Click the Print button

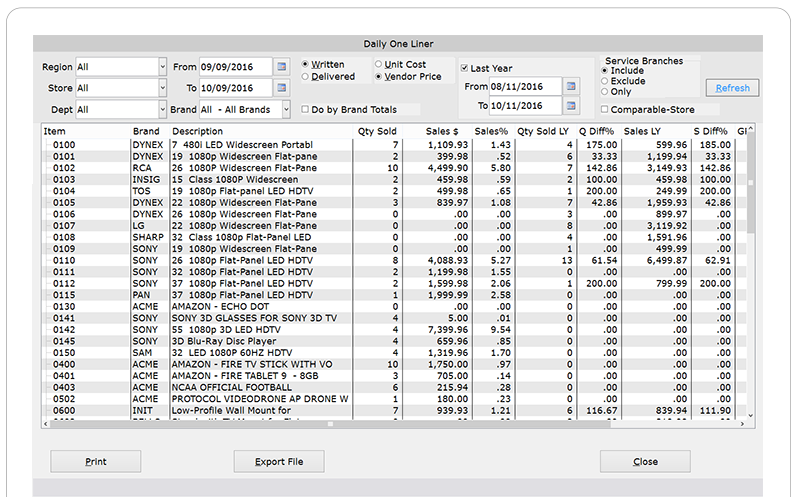[x=95, y=461]
